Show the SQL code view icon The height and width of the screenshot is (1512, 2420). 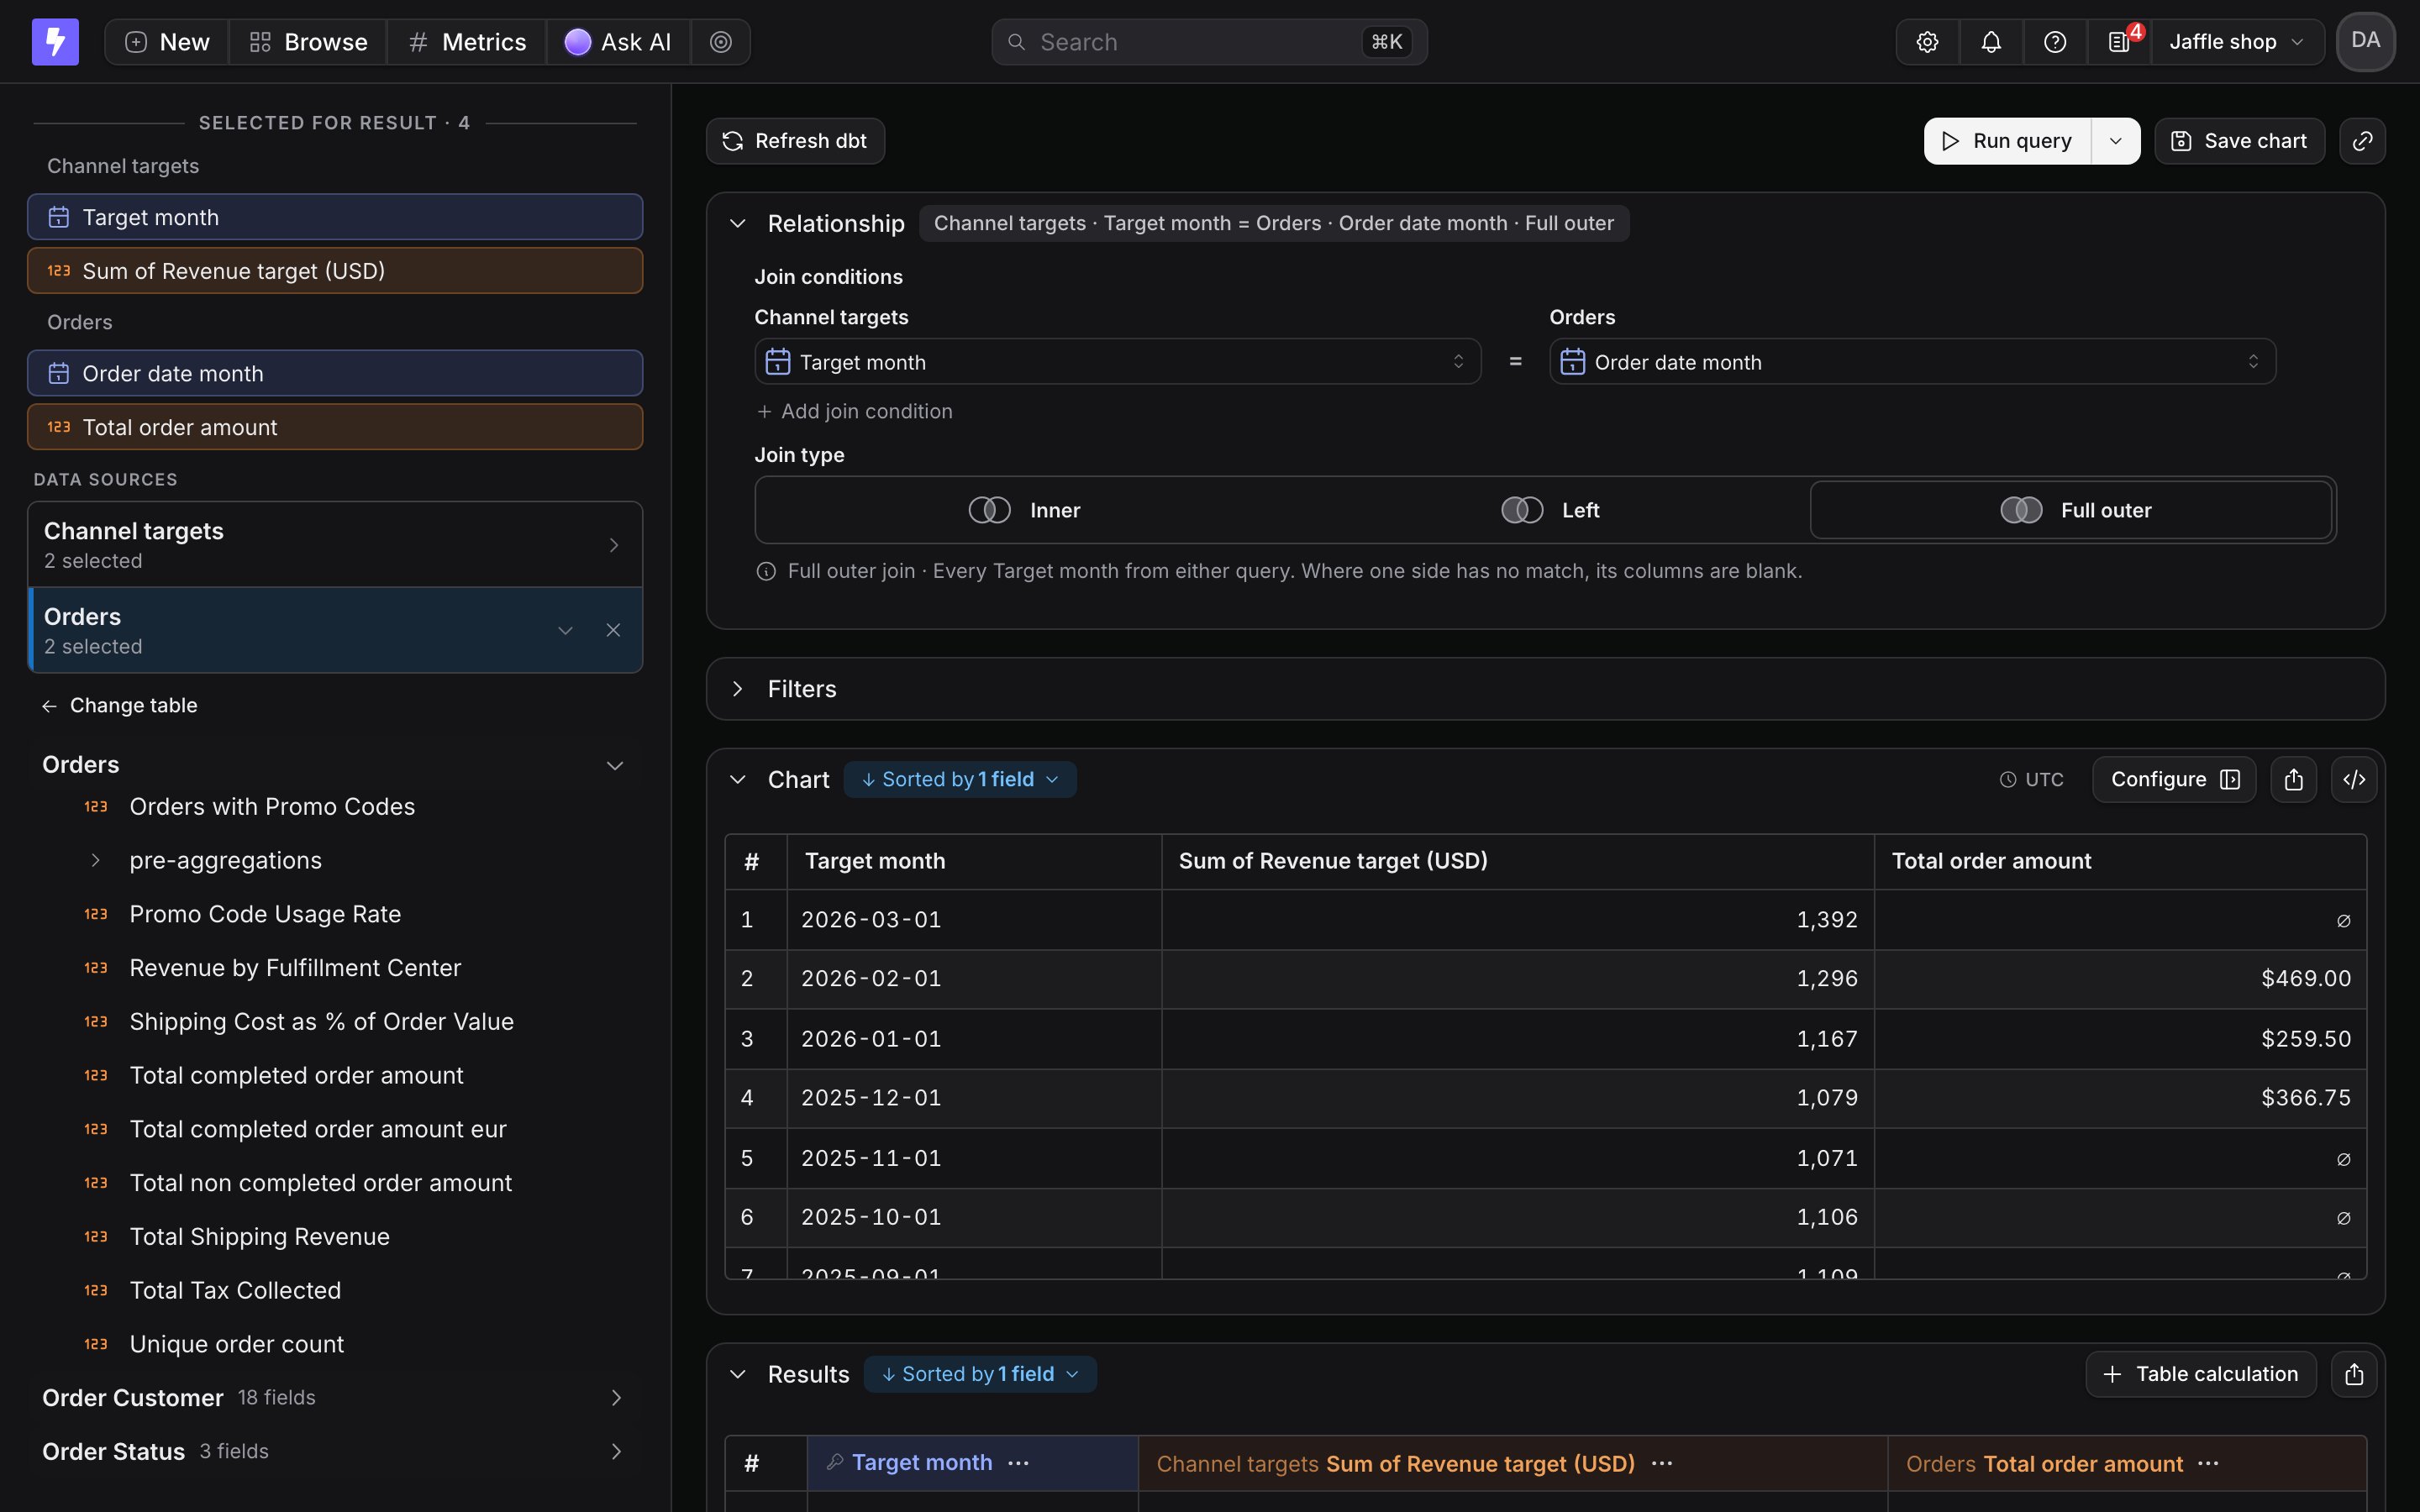2354,779
